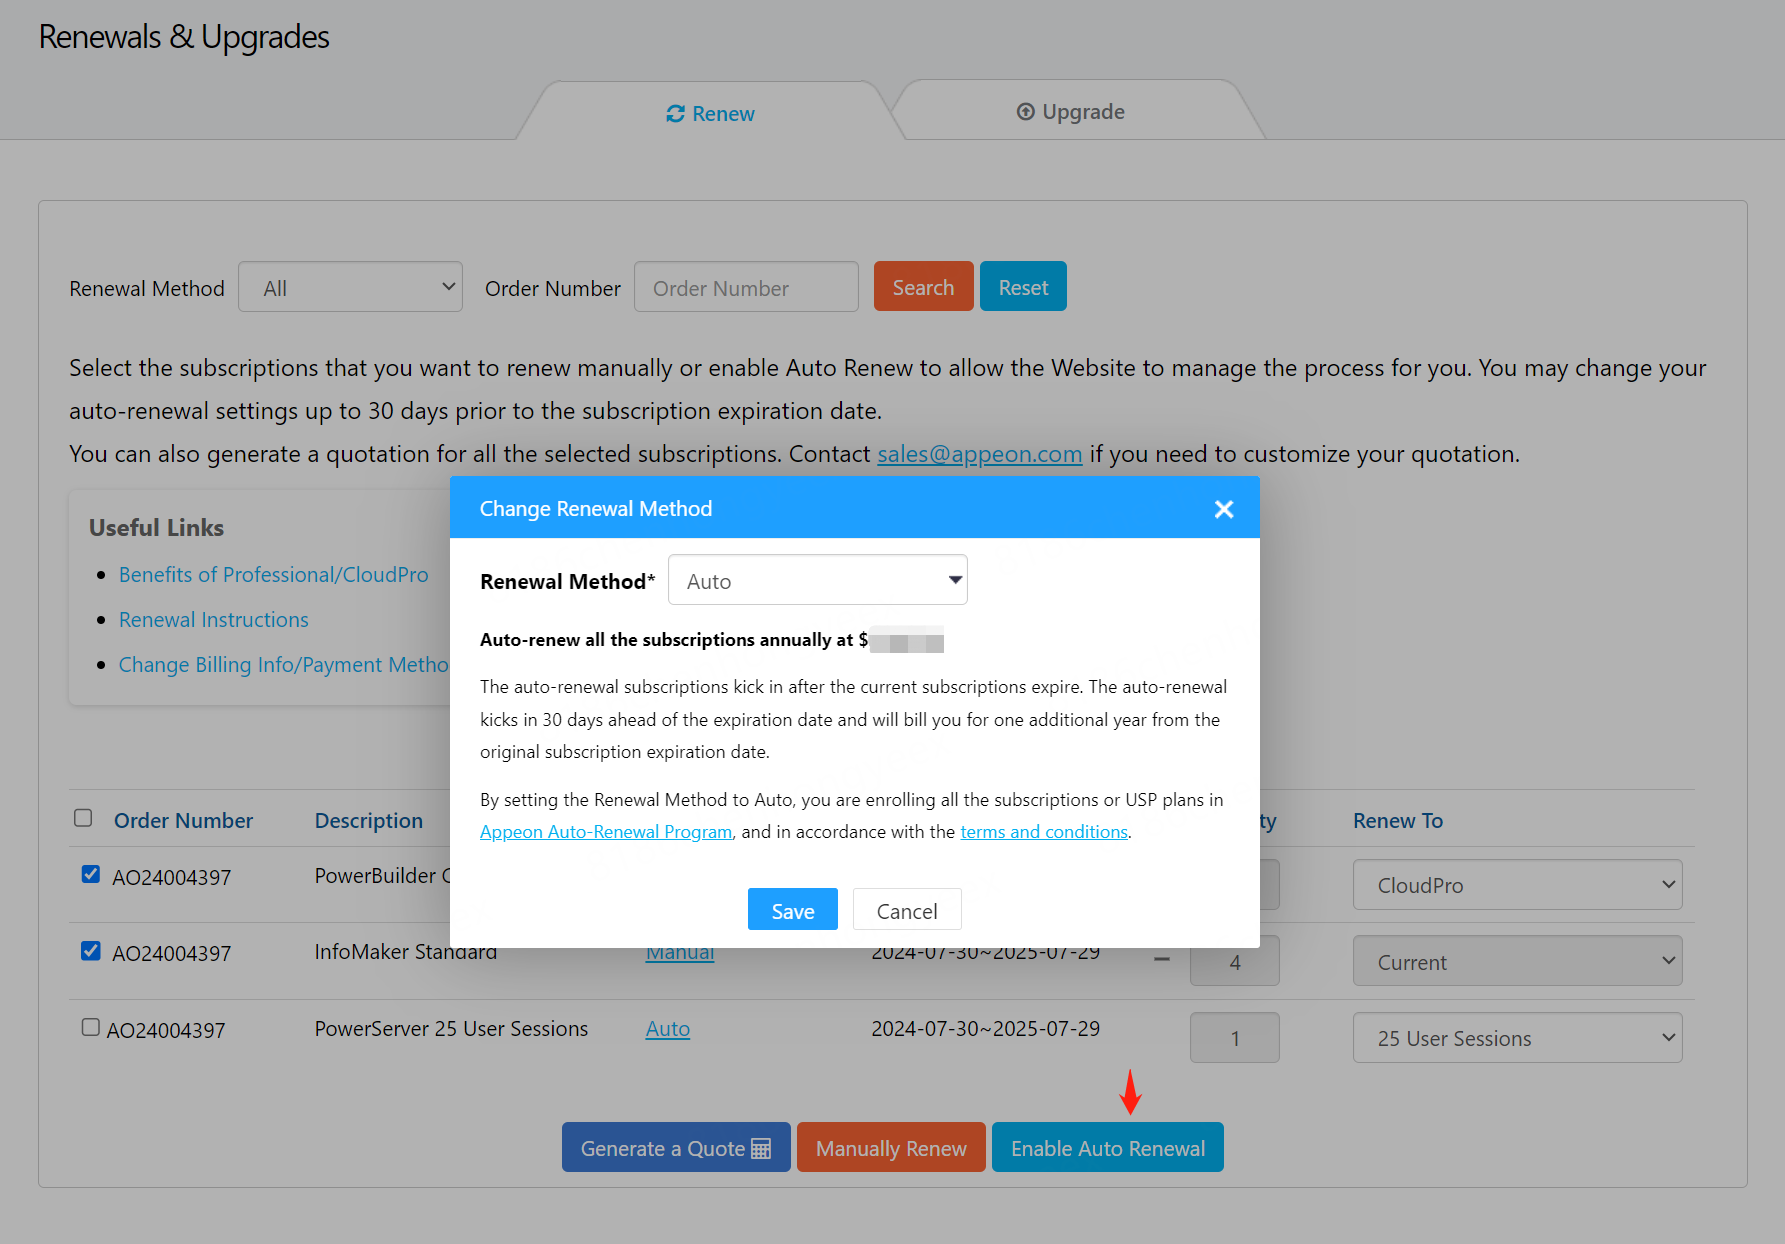The width and height of the screenshot is (1785, 1244).
Task: Expand the Renewal Method filter showing All
Action: [350, 287]
